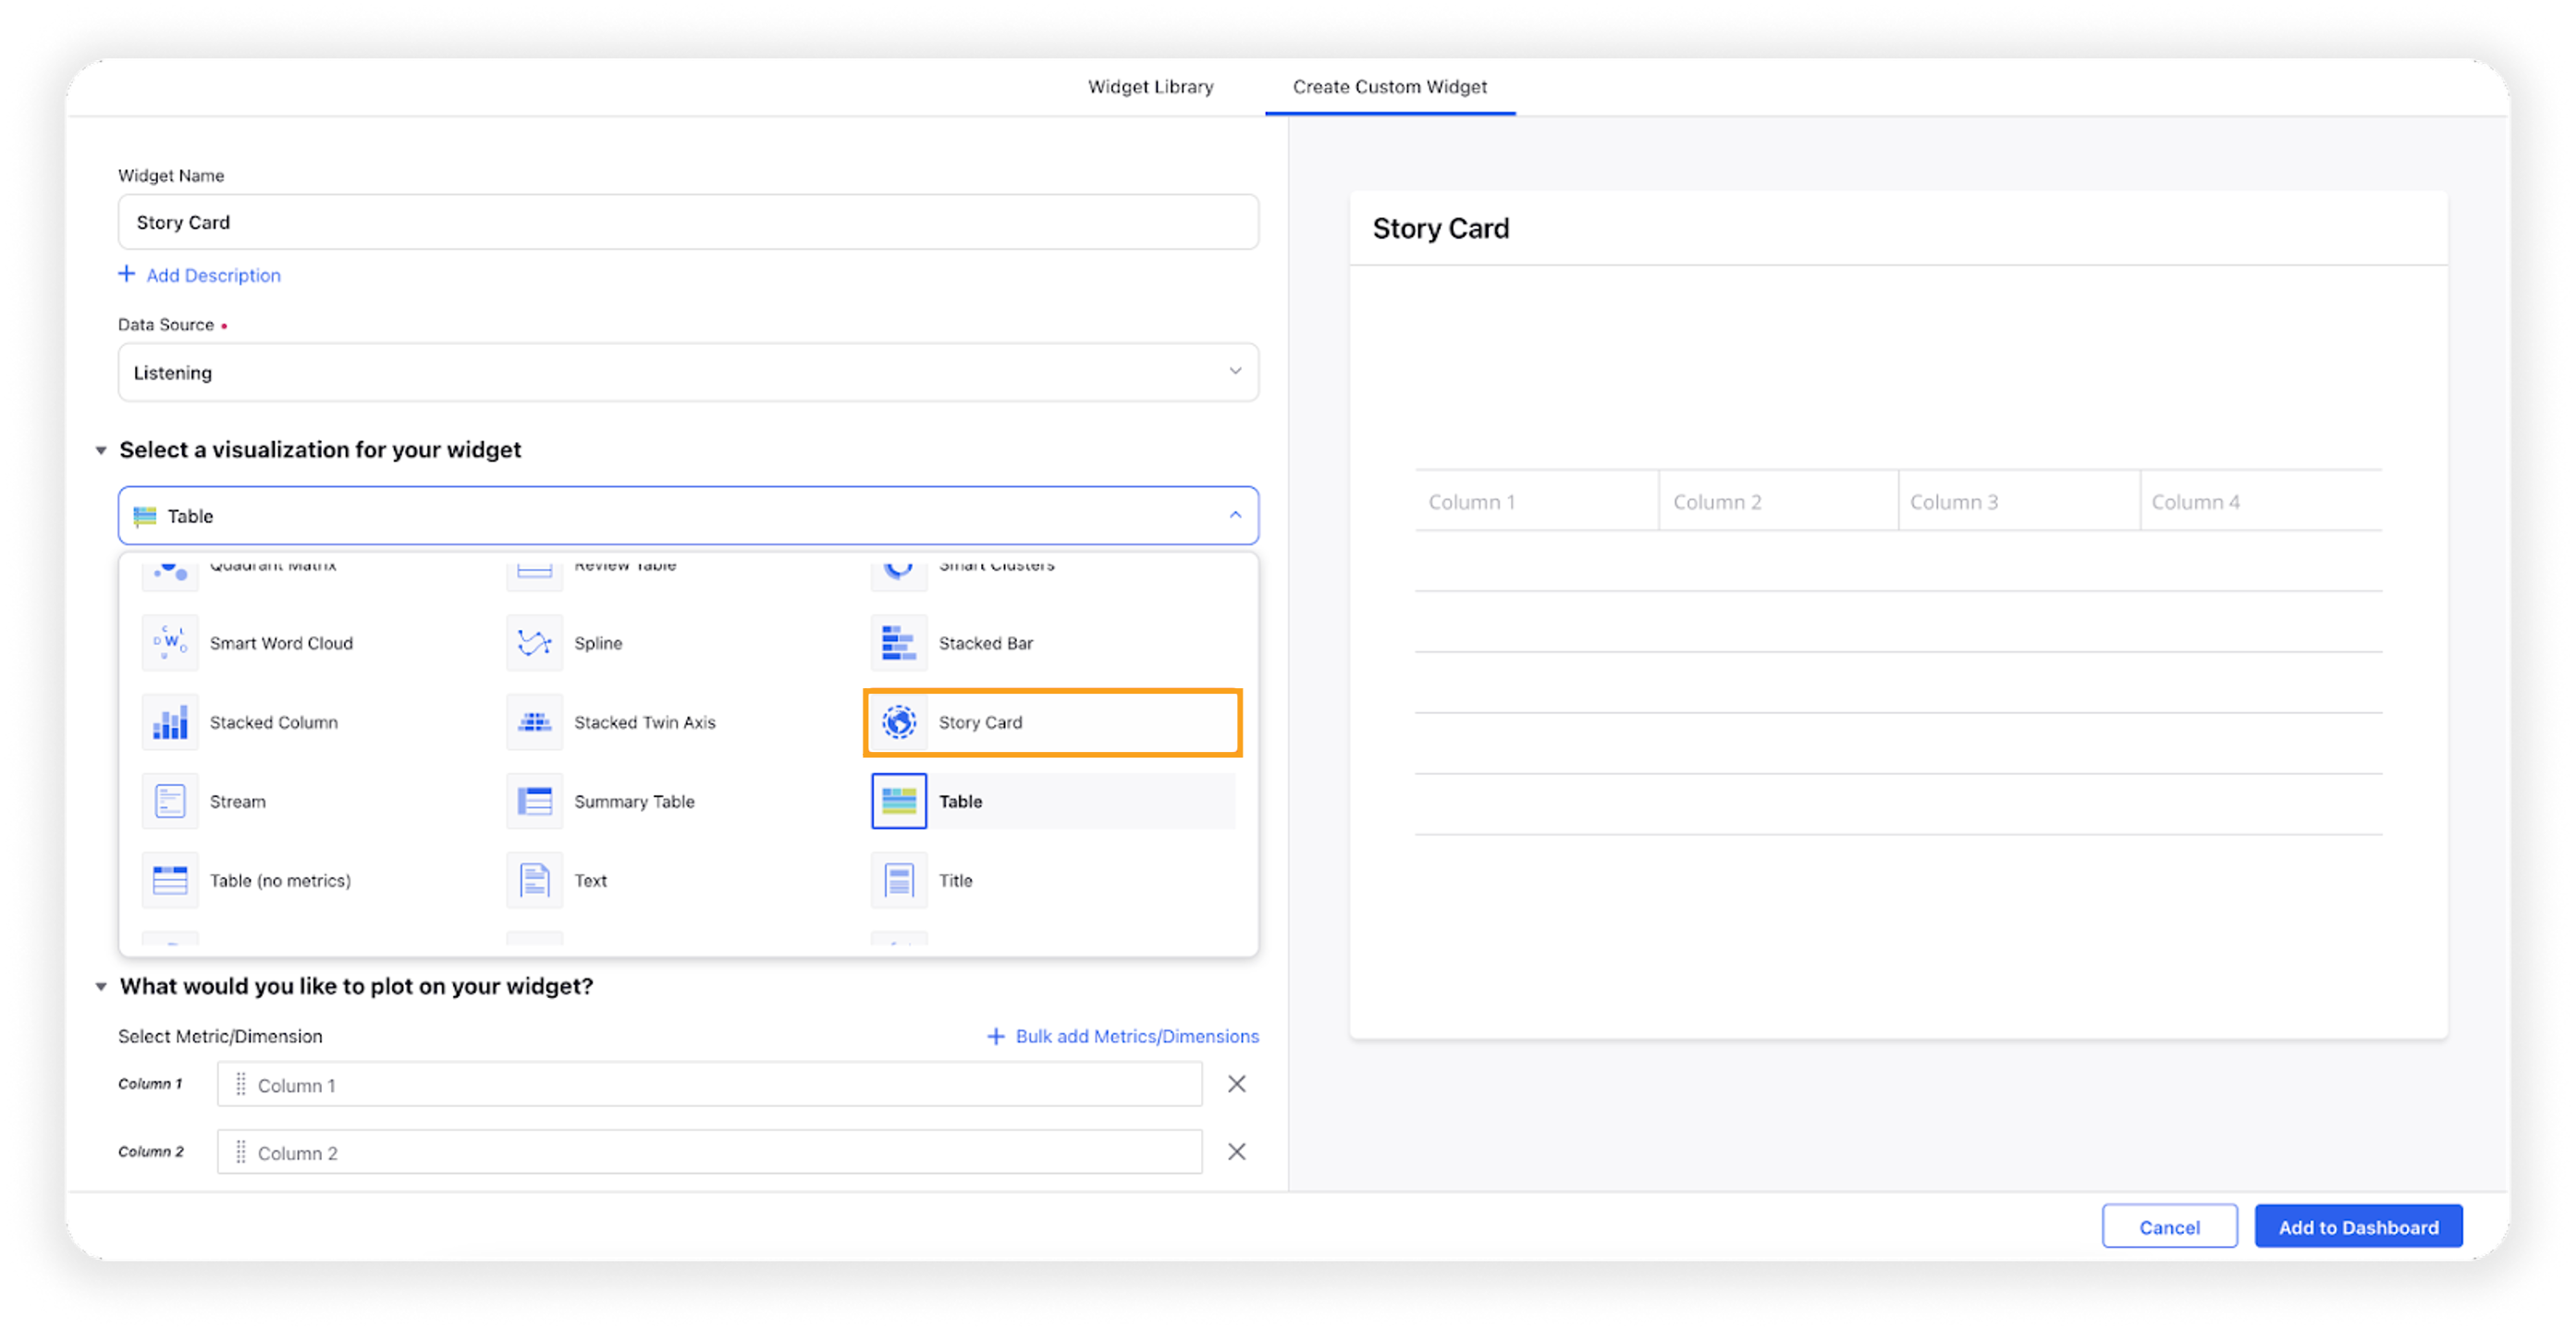Select the Story Card option label
The height and width of the screenshot is (1331, 2576).
[980, 722]
